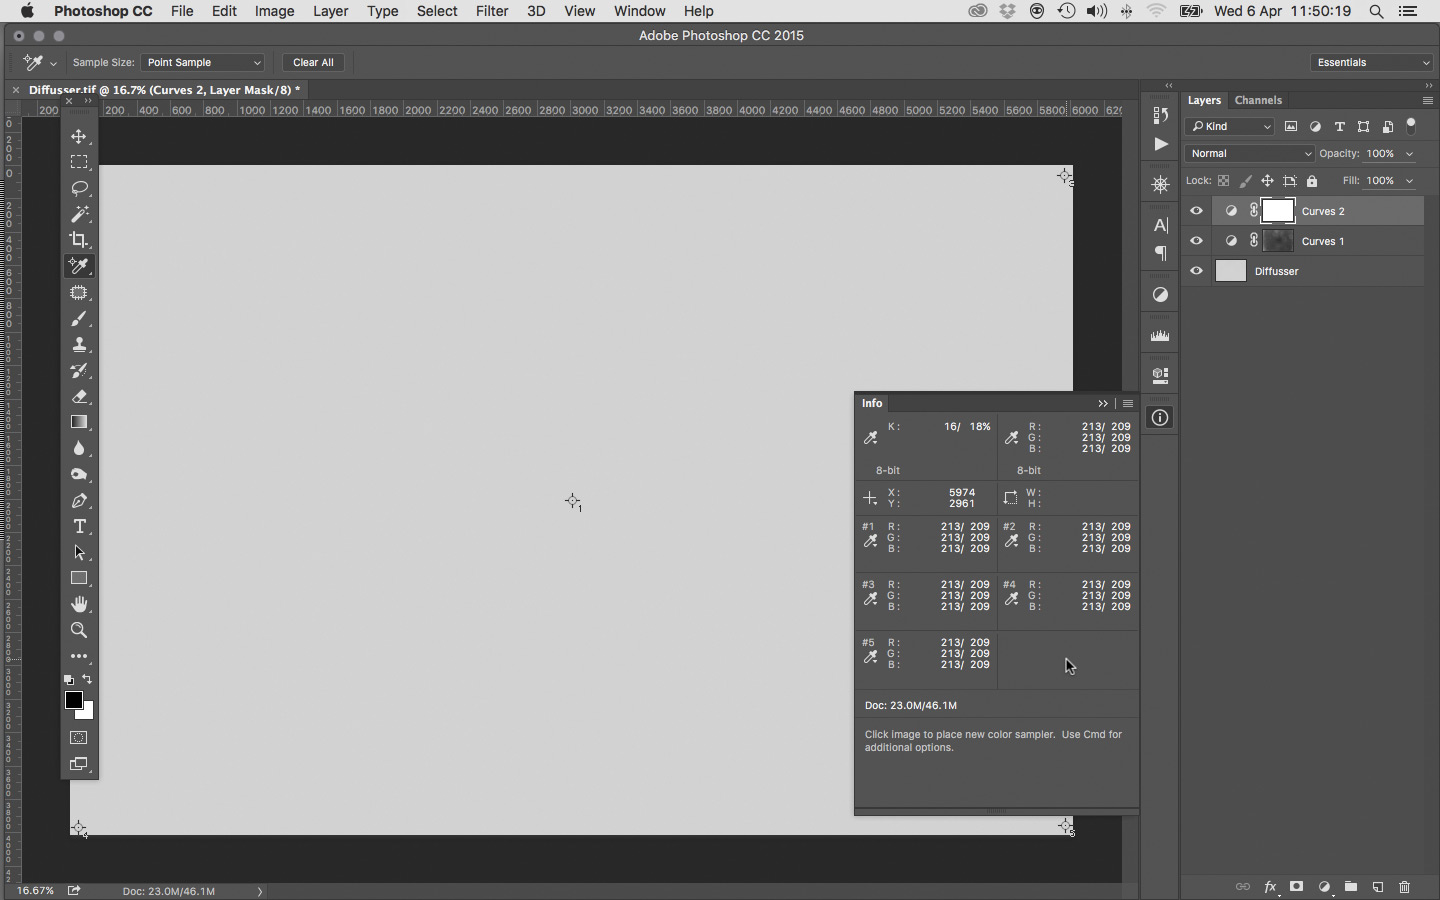Choose the Clone Stamp tool
The height and width of the screenshot is (900, 1440).
79,345
